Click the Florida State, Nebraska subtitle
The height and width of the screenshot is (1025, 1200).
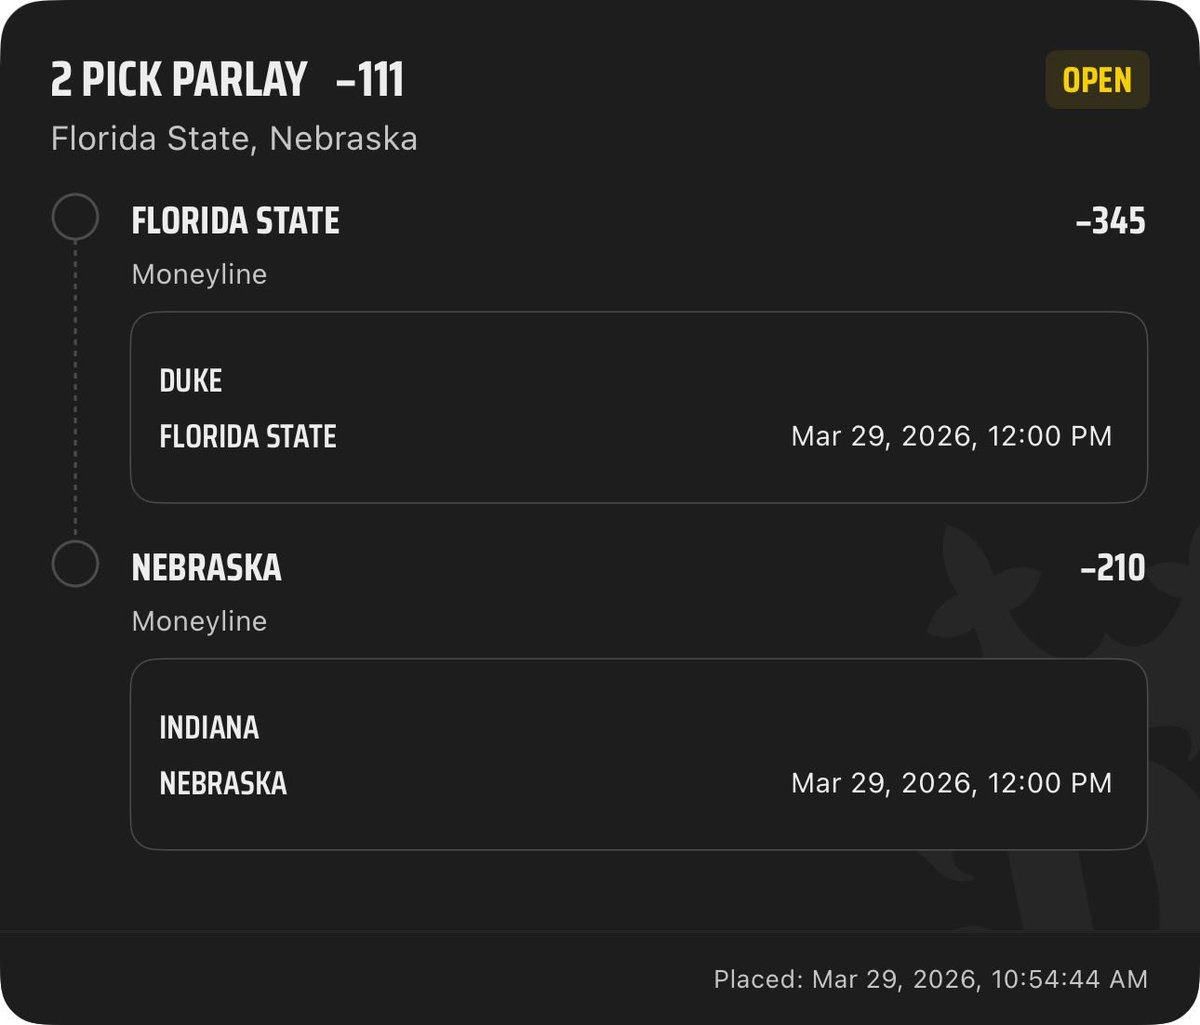pos(234,138)
